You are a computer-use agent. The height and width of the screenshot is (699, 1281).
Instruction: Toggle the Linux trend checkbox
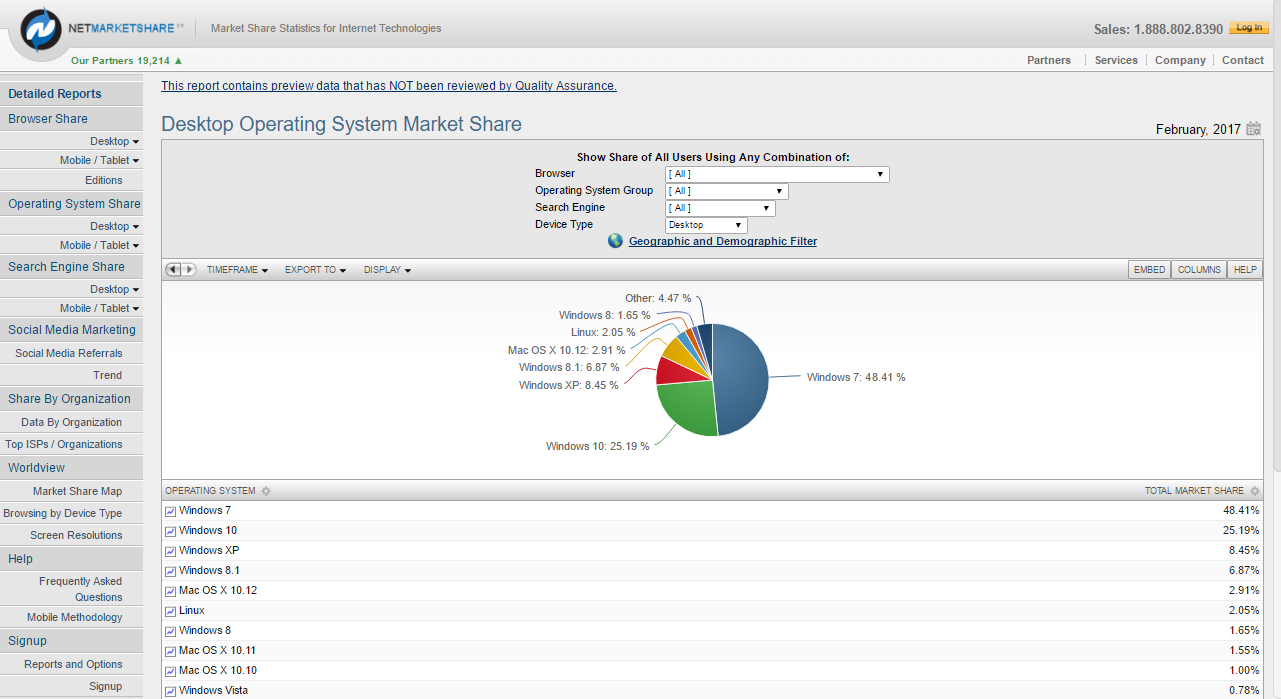[x=170, y=611]
